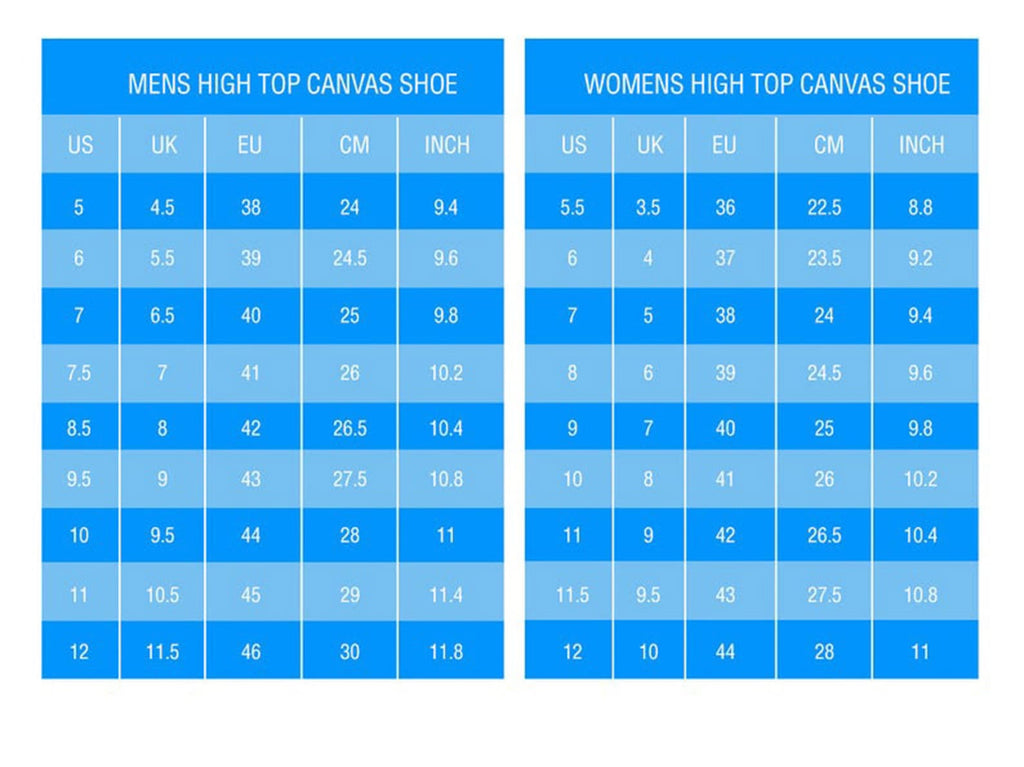
Task: Select the UK header in the womens chart
Action: pos(650,145)
